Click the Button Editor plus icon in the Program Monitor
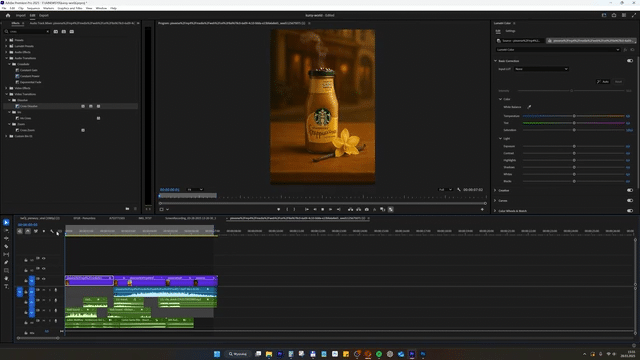This screenshot has width=640, height=360. [482, 209]
